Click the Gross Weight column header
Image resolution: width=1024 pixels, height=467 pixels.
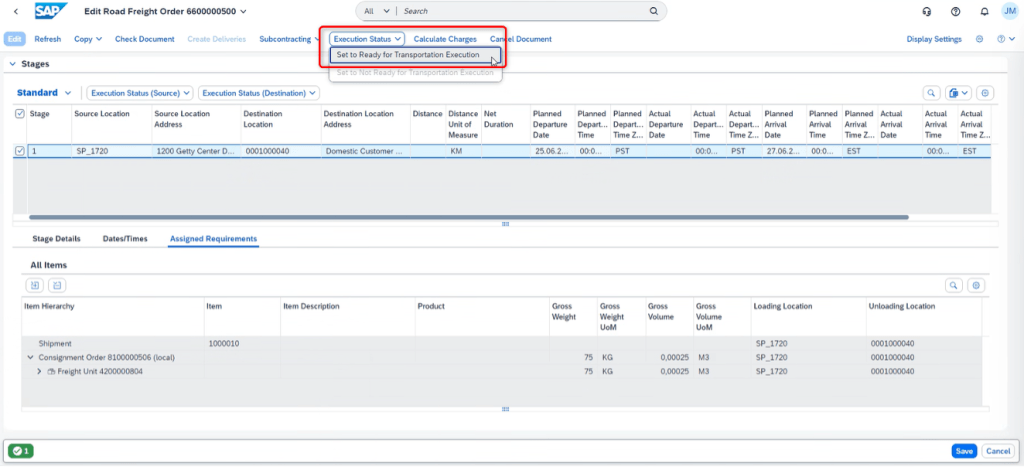pyautogui.click(x=573, y=316)
